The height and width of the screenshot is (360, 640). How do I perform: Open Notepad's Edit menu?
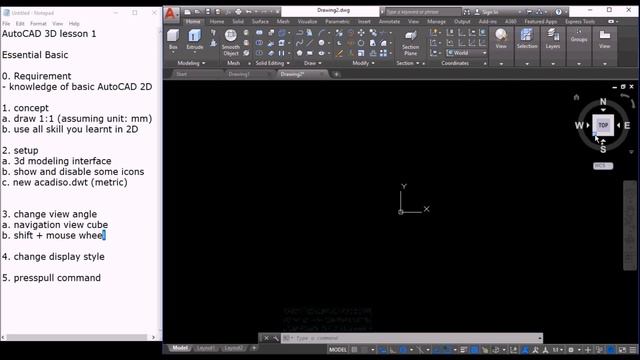(x=20, y=24)
